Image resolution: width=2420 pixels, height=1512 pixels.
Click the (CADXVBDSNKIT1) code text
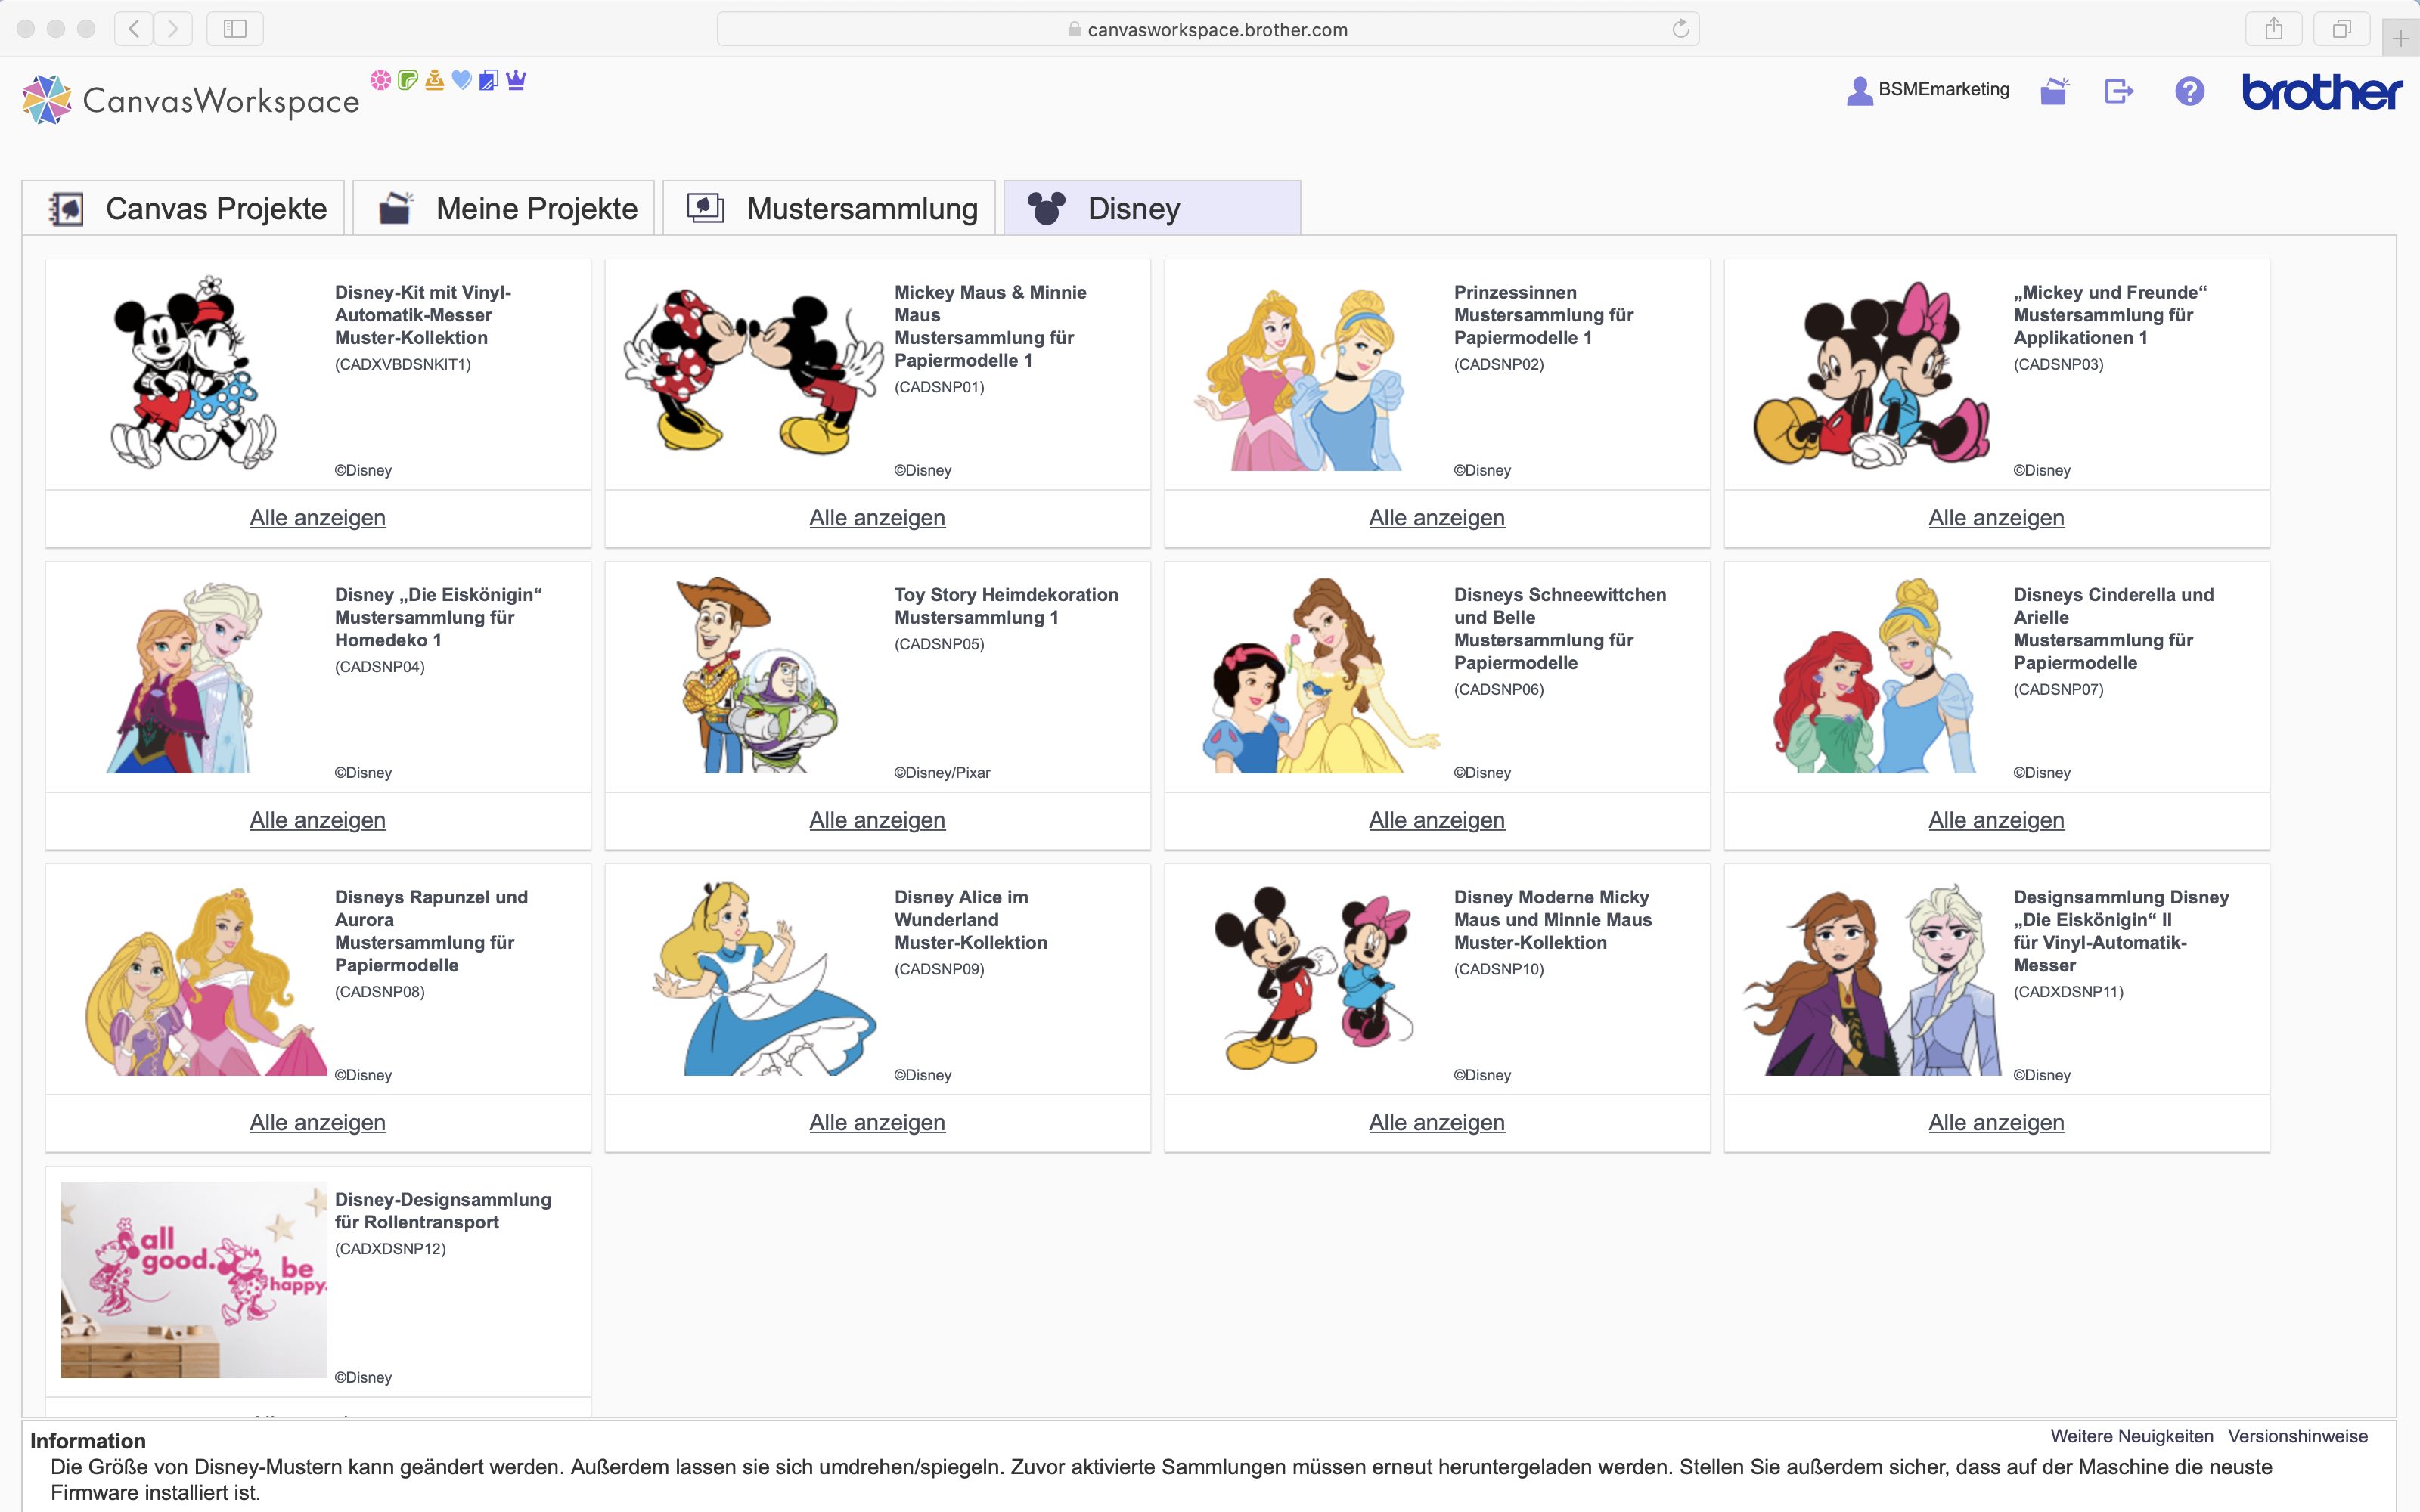coord(402,365)
